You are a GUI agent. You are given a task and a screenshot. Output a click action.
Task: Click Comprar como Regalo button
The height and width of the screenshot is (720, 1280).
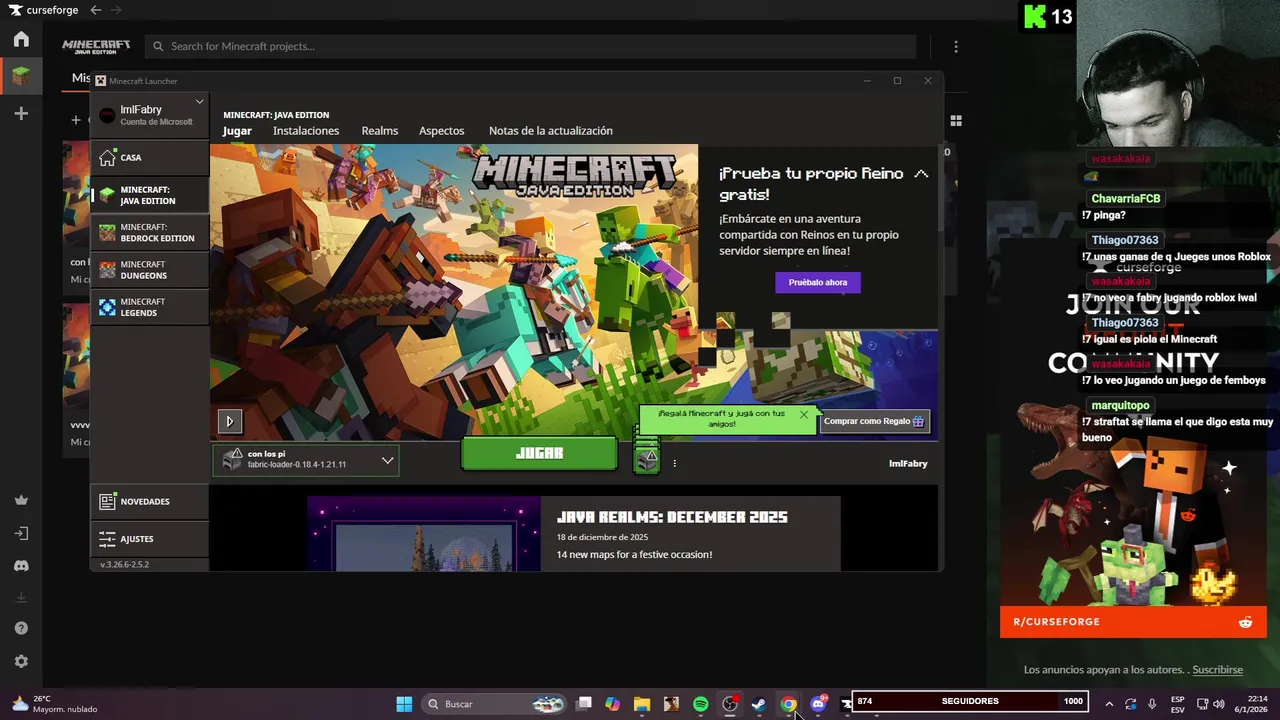[875, 421]
